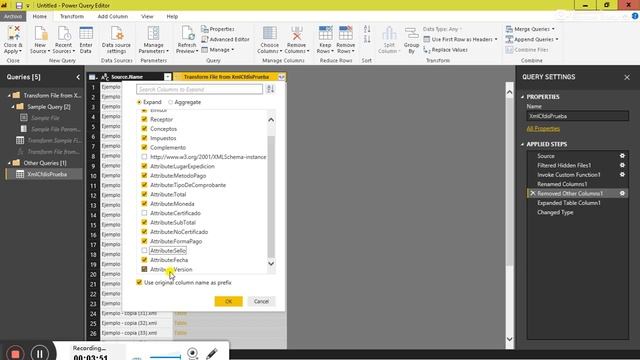Open the Merge Queries dropdown

tap(530, 29)
